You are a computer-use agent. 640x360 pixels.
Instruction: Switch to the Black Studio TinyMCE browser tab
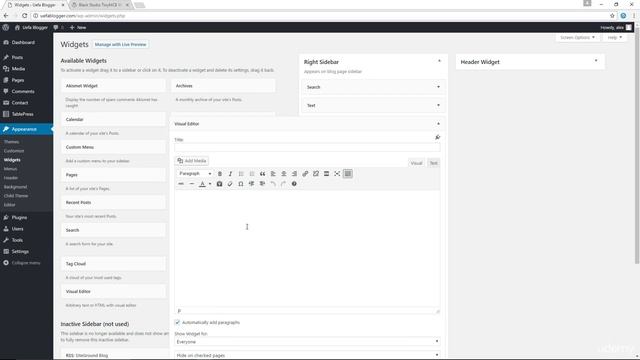point(100,5)
